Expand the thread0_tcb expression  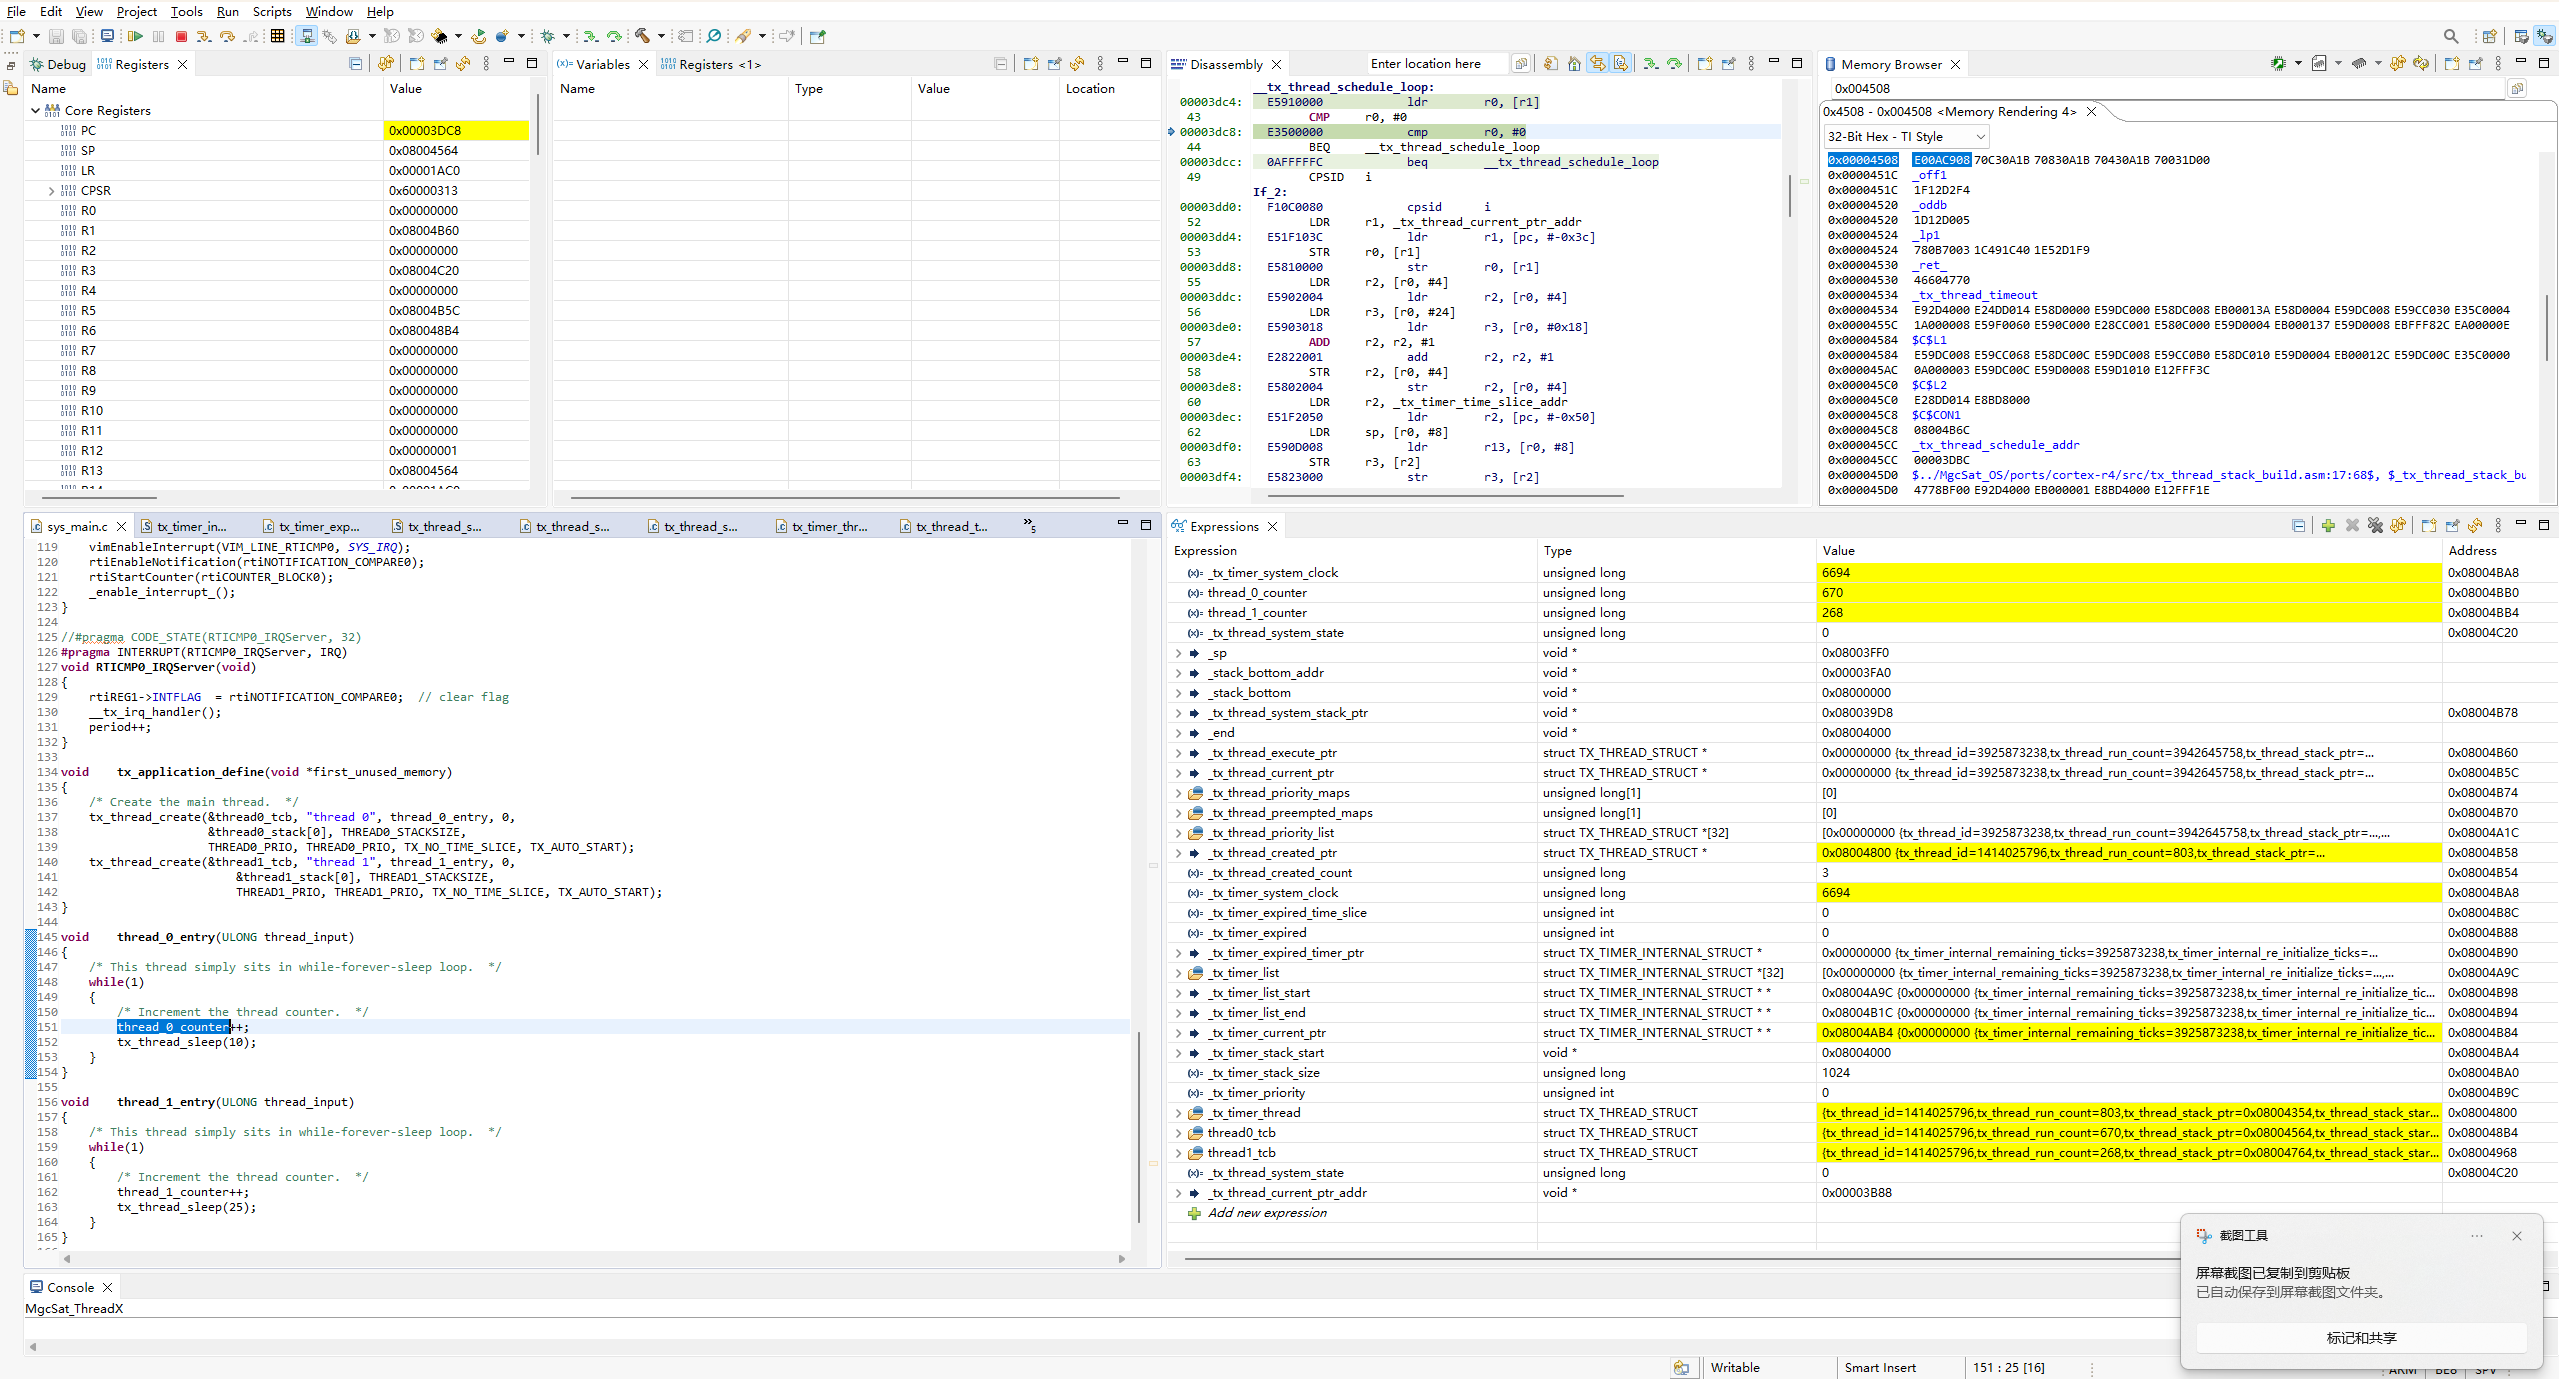1178,1133
